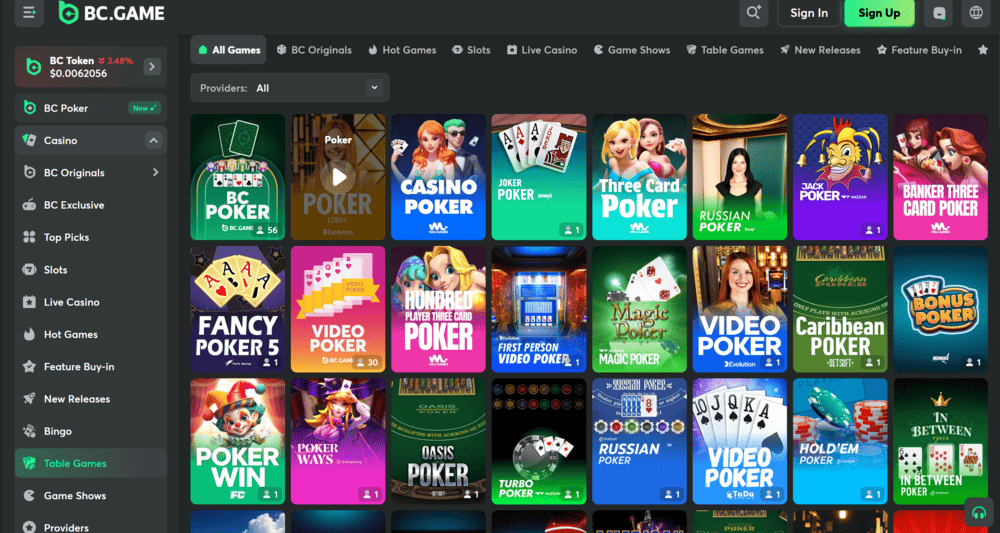Switch to the New Releases tab
Viewport: 1000px width, 533px height.
(x=820, y=50)
